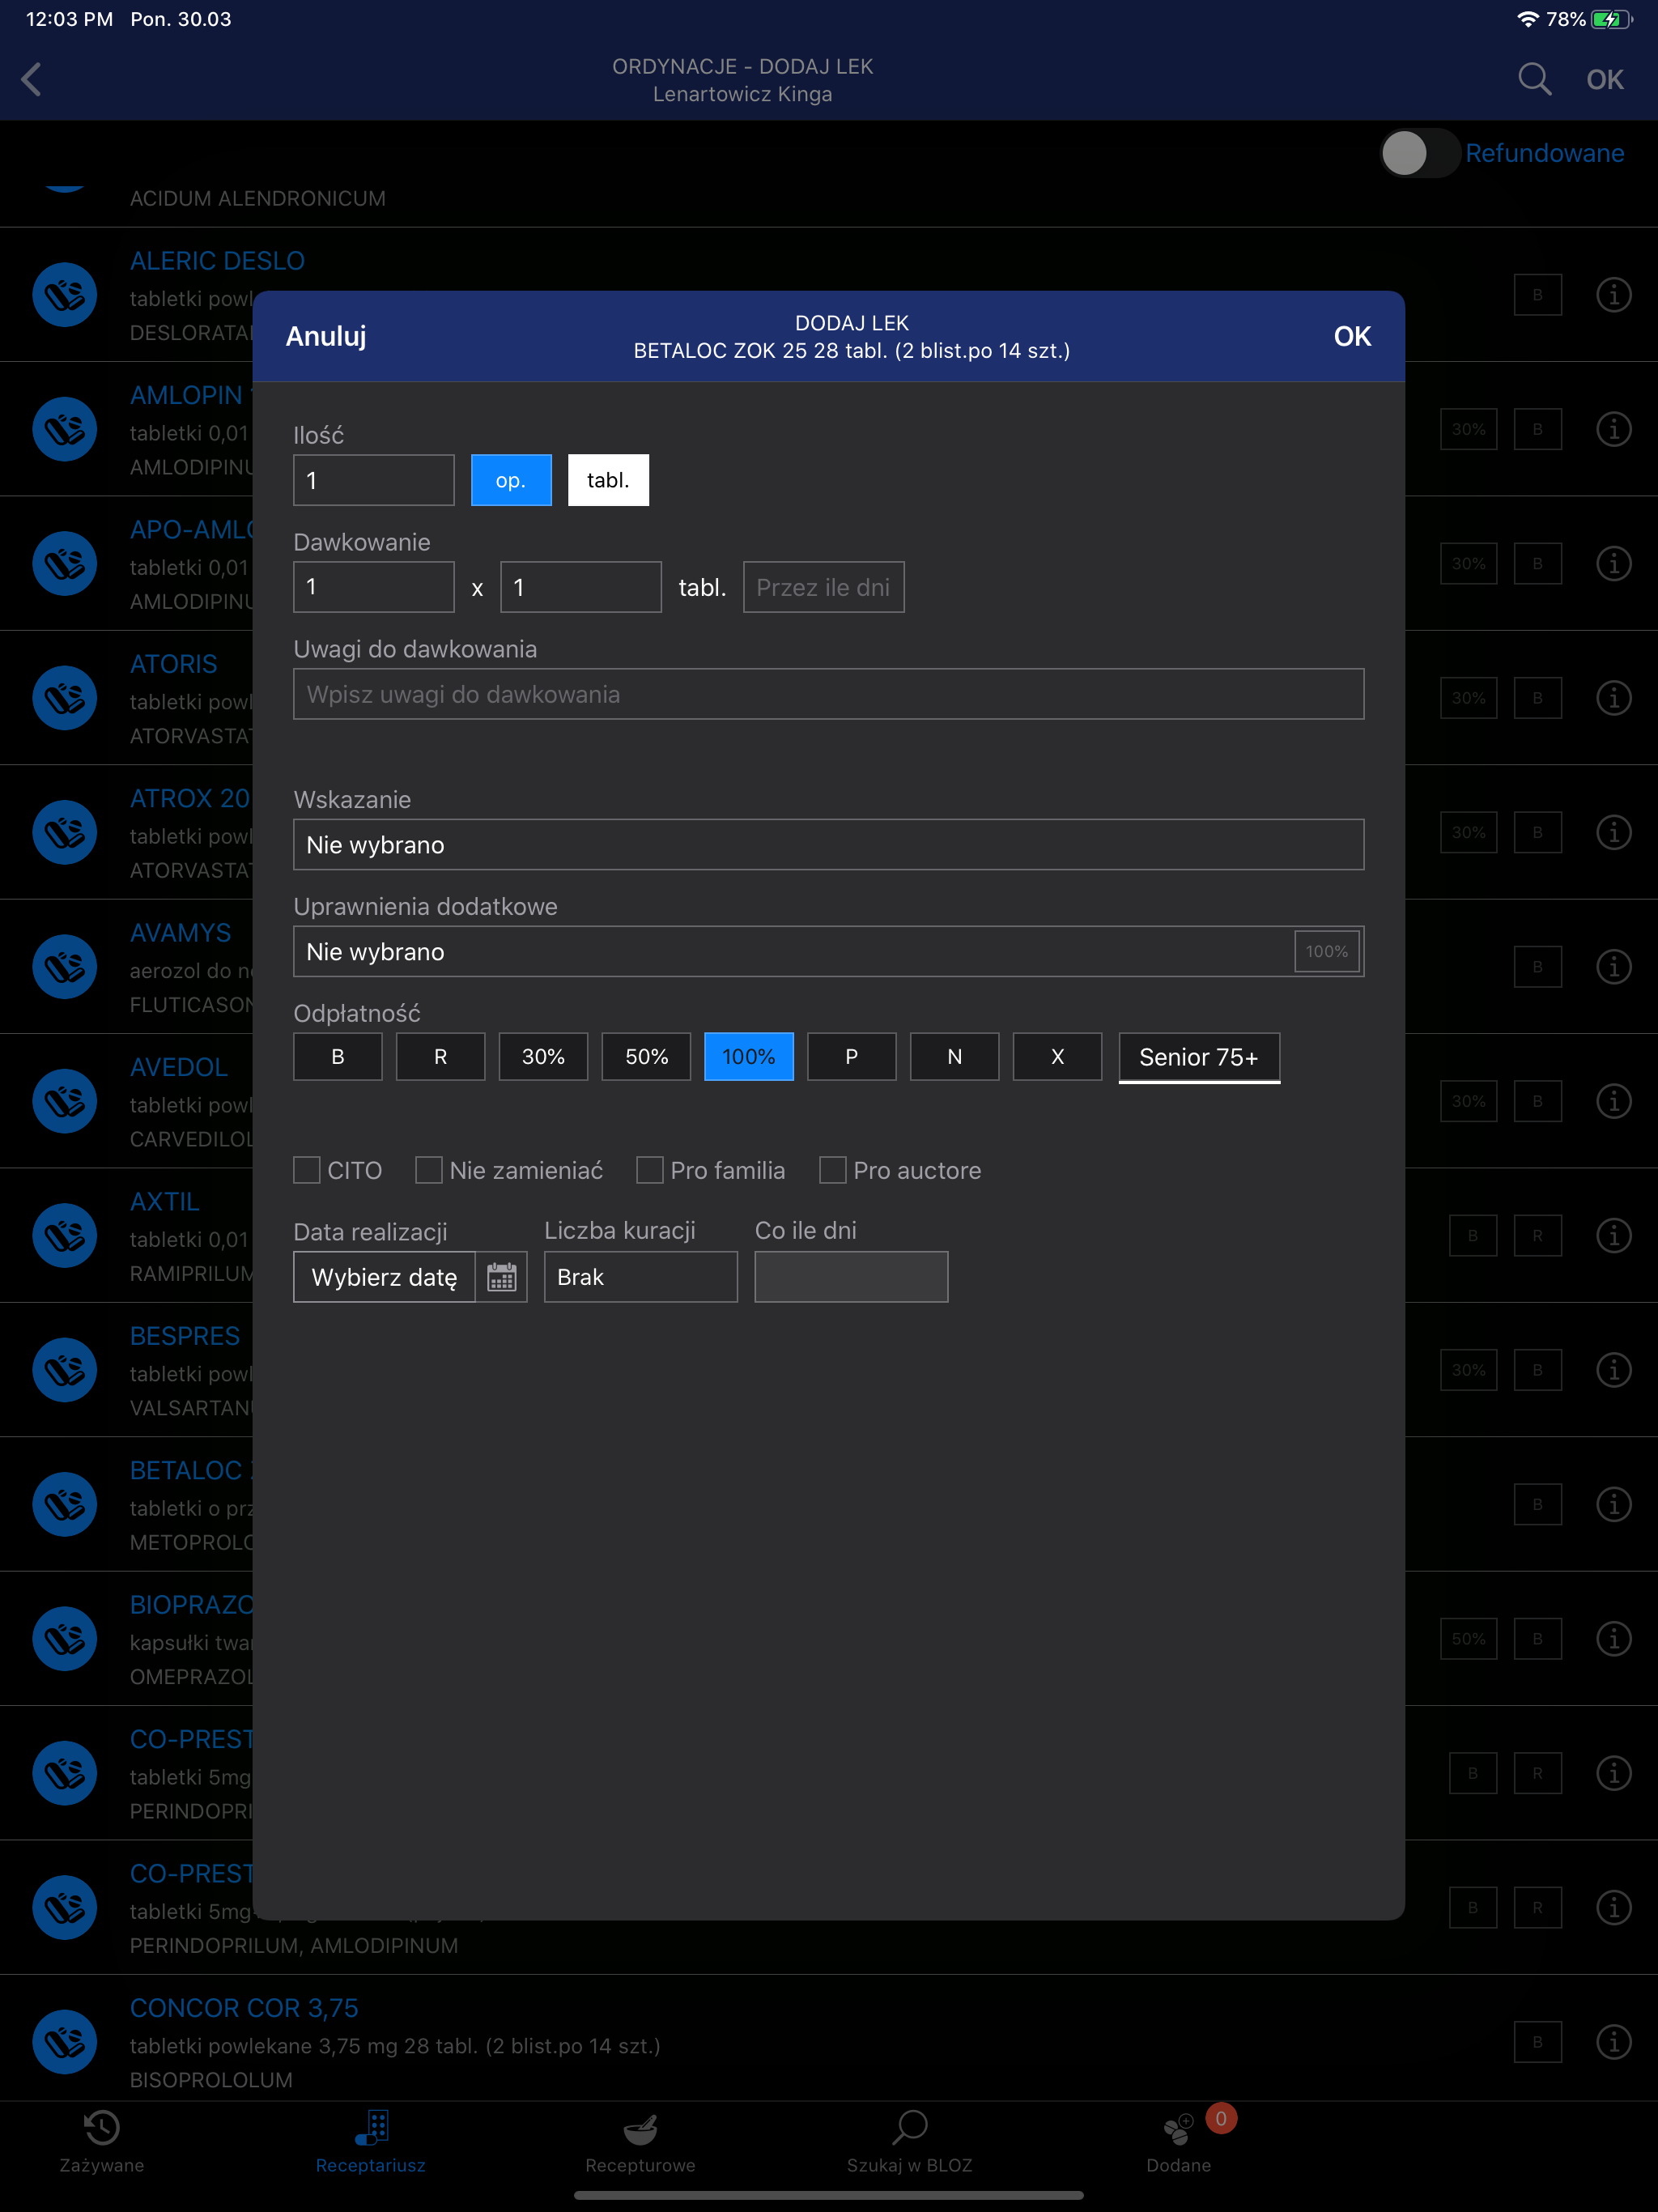The image size is (1658, 2212).
Task: Show info for BETALOC row
Action: click(x=1613, y=1504)
